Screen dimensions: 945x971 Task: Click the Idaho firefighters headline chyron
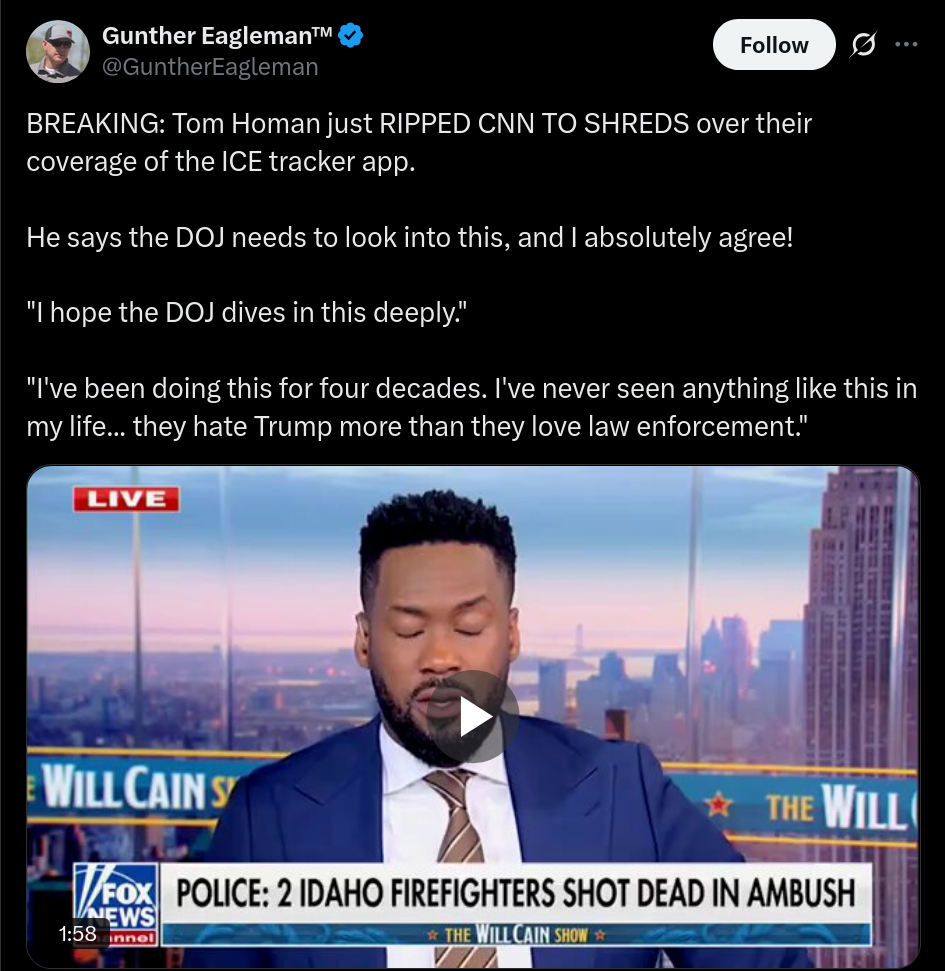(x=515, y=893)
